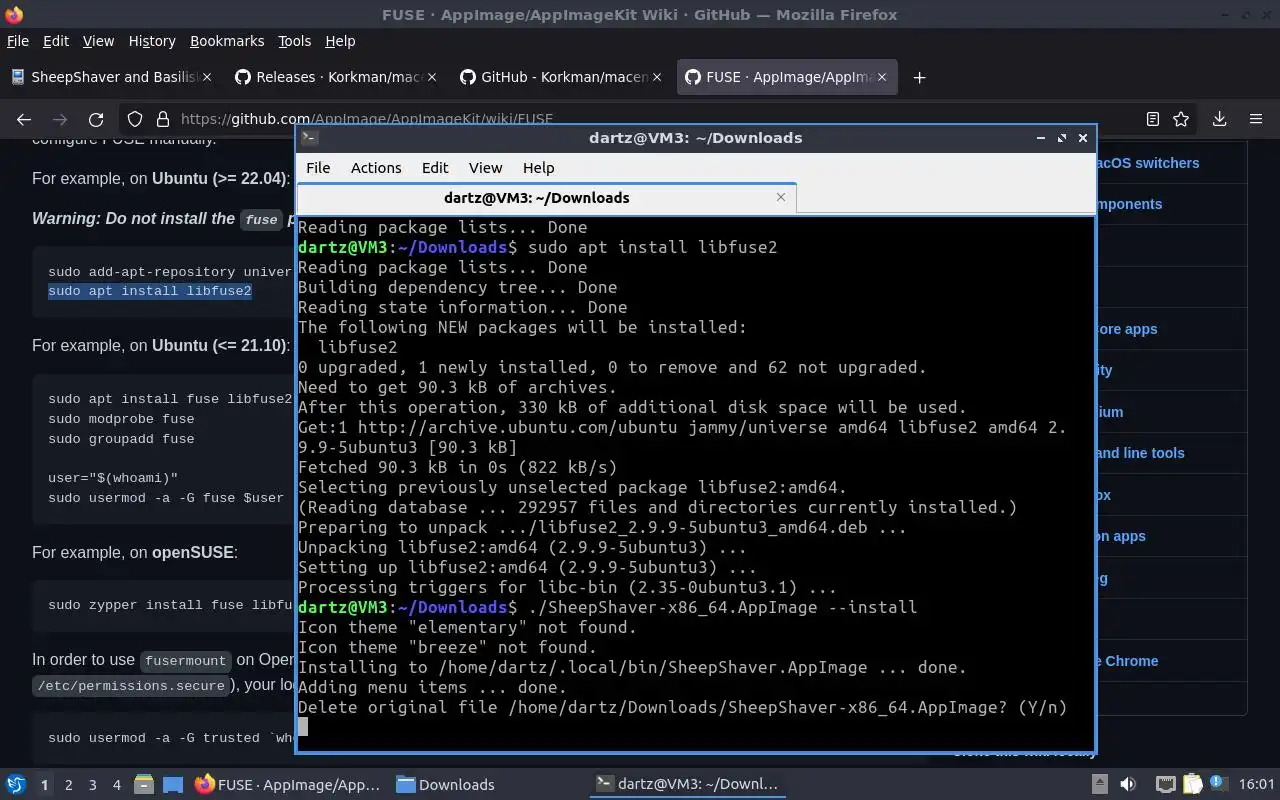
Task: Close the Releases Korkman tab
Action: 432,77
